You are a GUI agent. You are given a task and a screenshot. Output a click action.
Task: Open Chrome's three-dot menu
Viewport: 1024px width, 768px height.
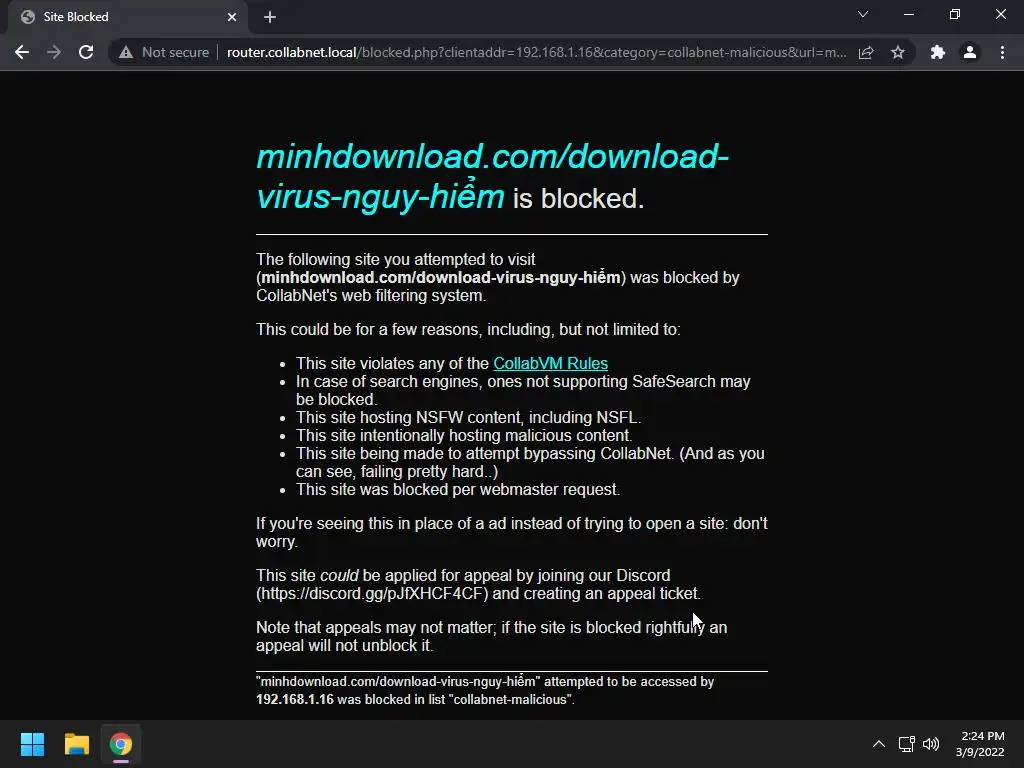1002,52
